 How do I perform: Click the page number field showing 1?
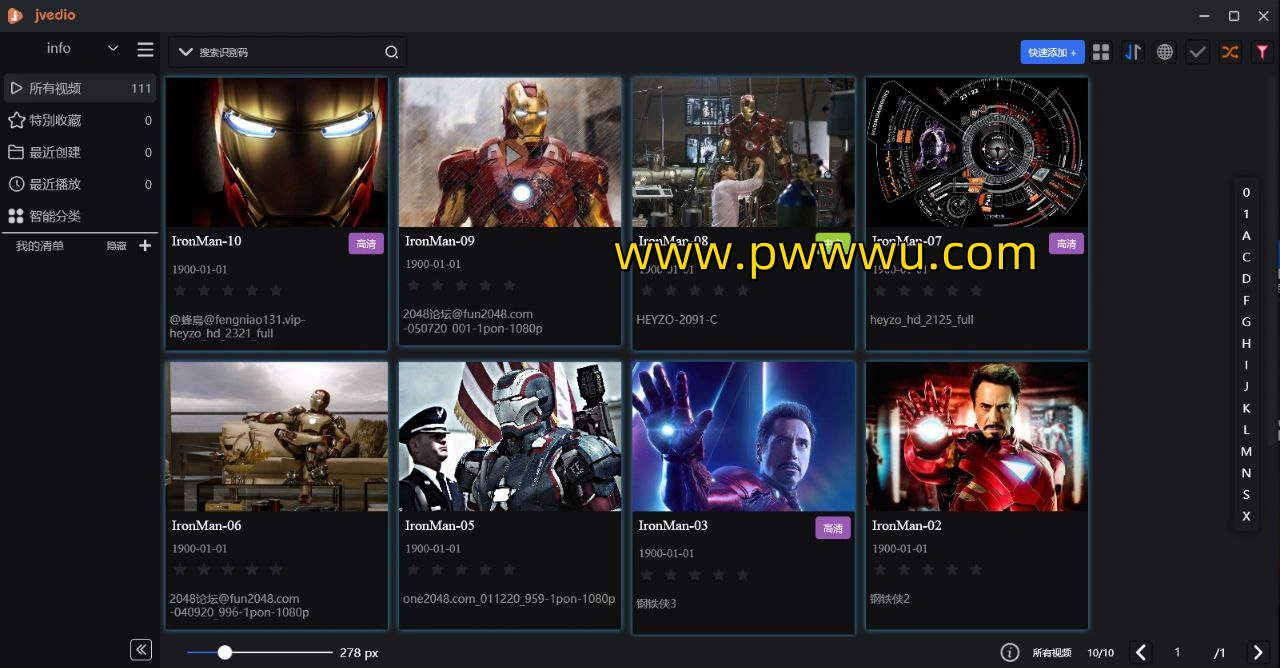tap(1178, 652)
